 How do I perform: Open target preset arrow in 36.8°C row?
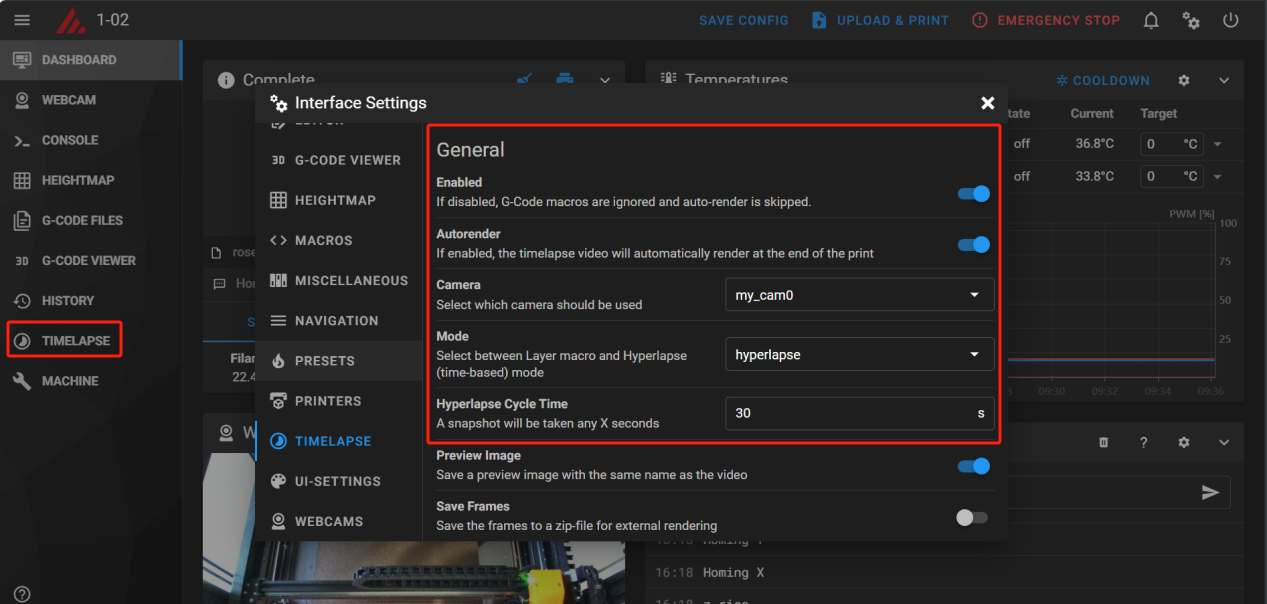(x=1217, y=144)
